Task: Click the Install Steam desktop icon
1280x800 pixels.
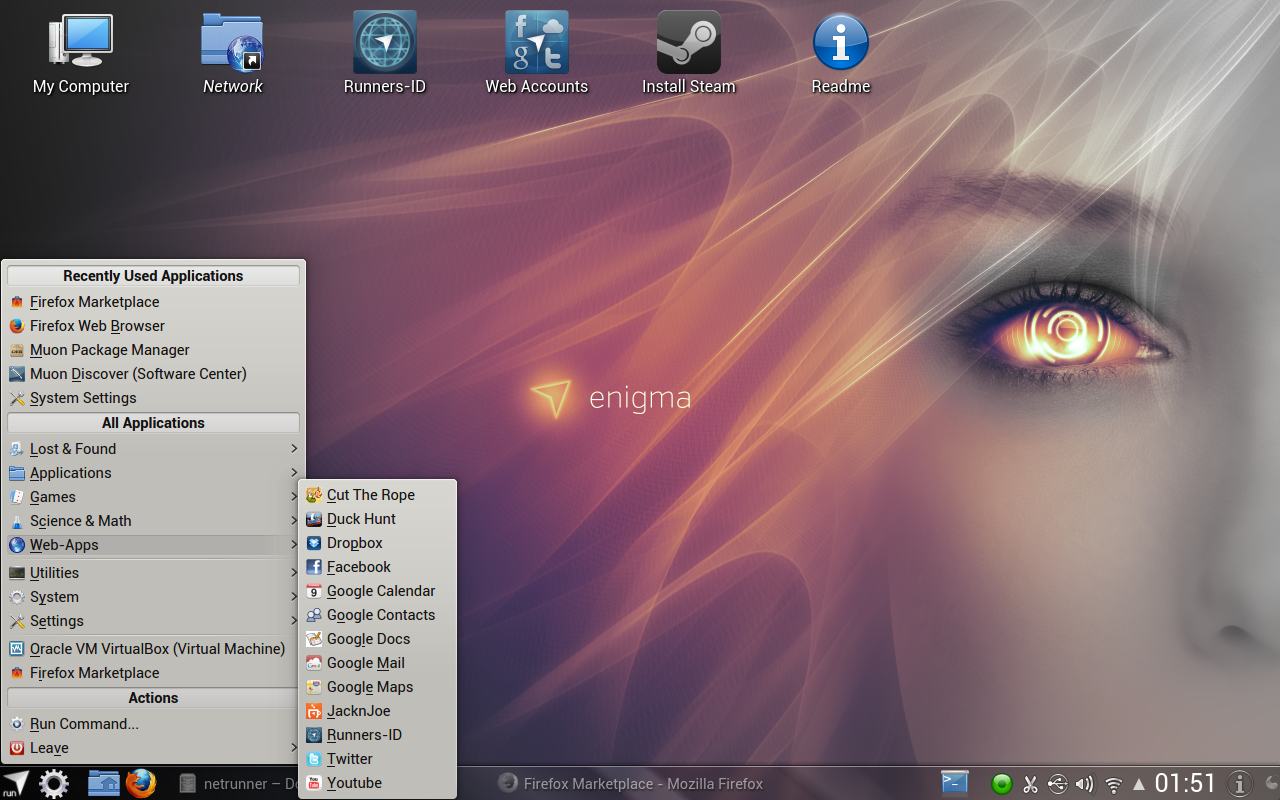Action: (x=689, y=54)
